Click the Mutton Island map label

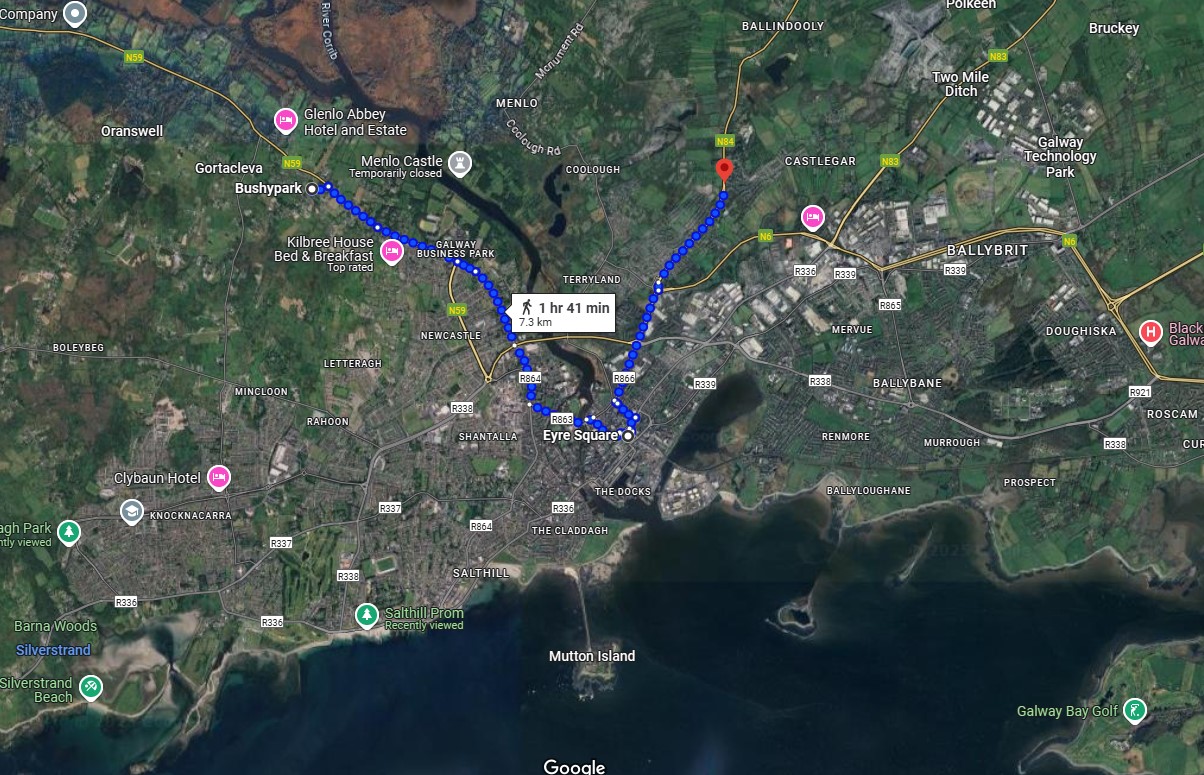point(592,656)
